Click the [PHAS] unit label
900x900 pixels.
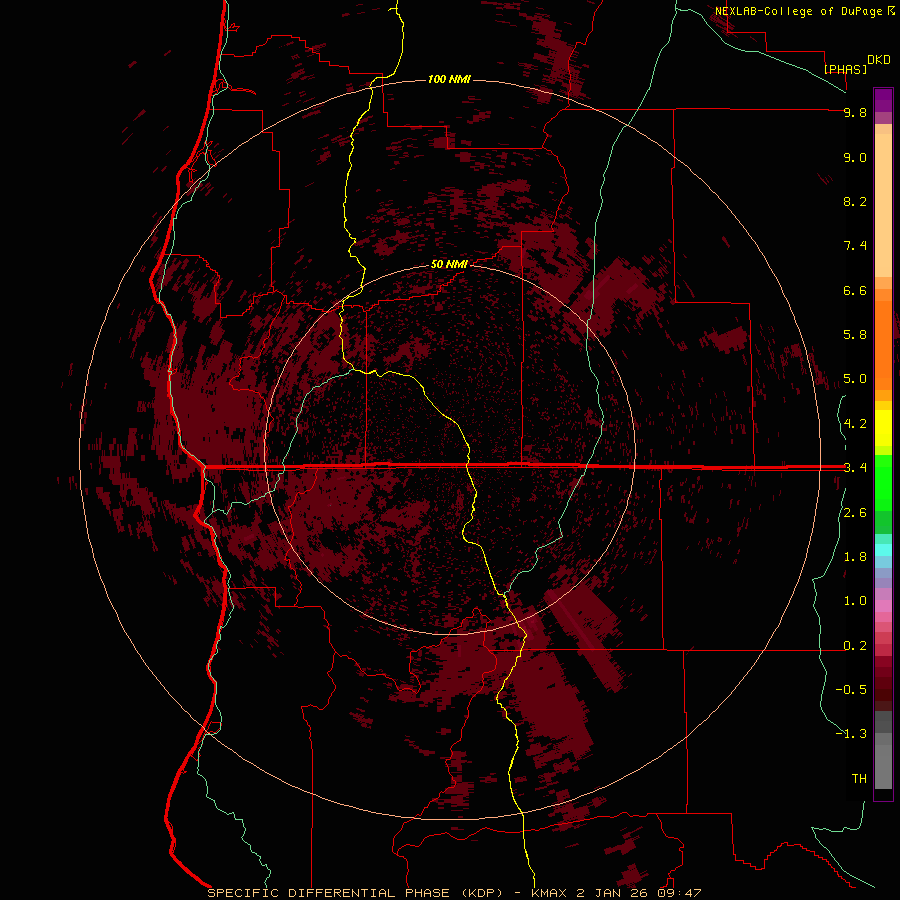click(845, 69)
